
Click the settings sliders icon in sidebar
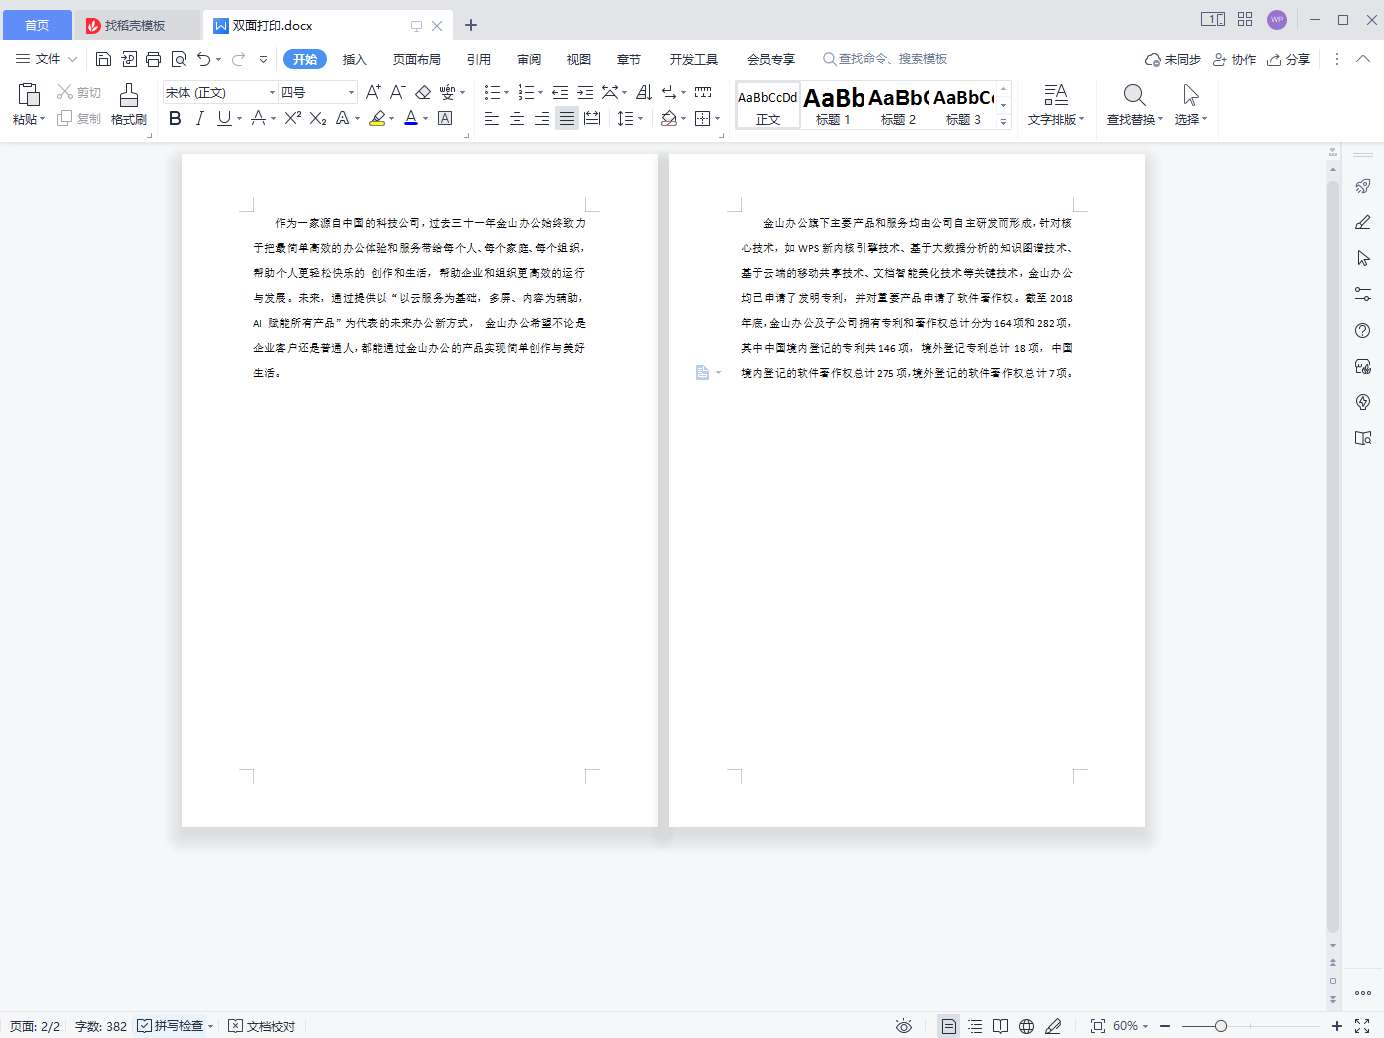click(x=1362, y=294)
